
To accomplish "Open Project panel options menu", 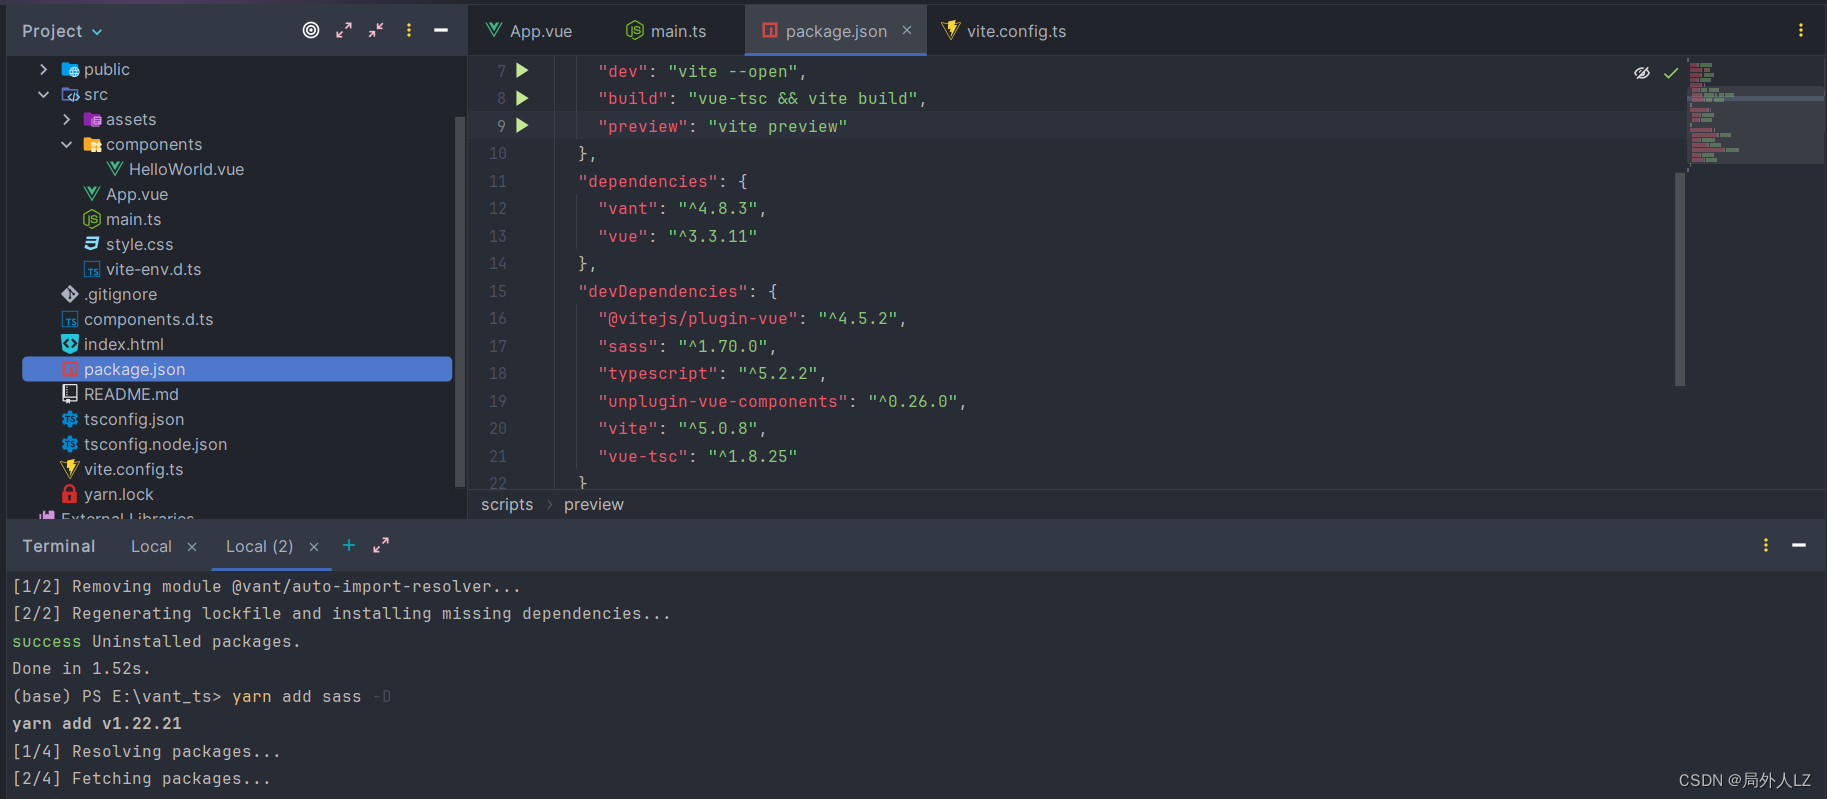I will (409, 30).
